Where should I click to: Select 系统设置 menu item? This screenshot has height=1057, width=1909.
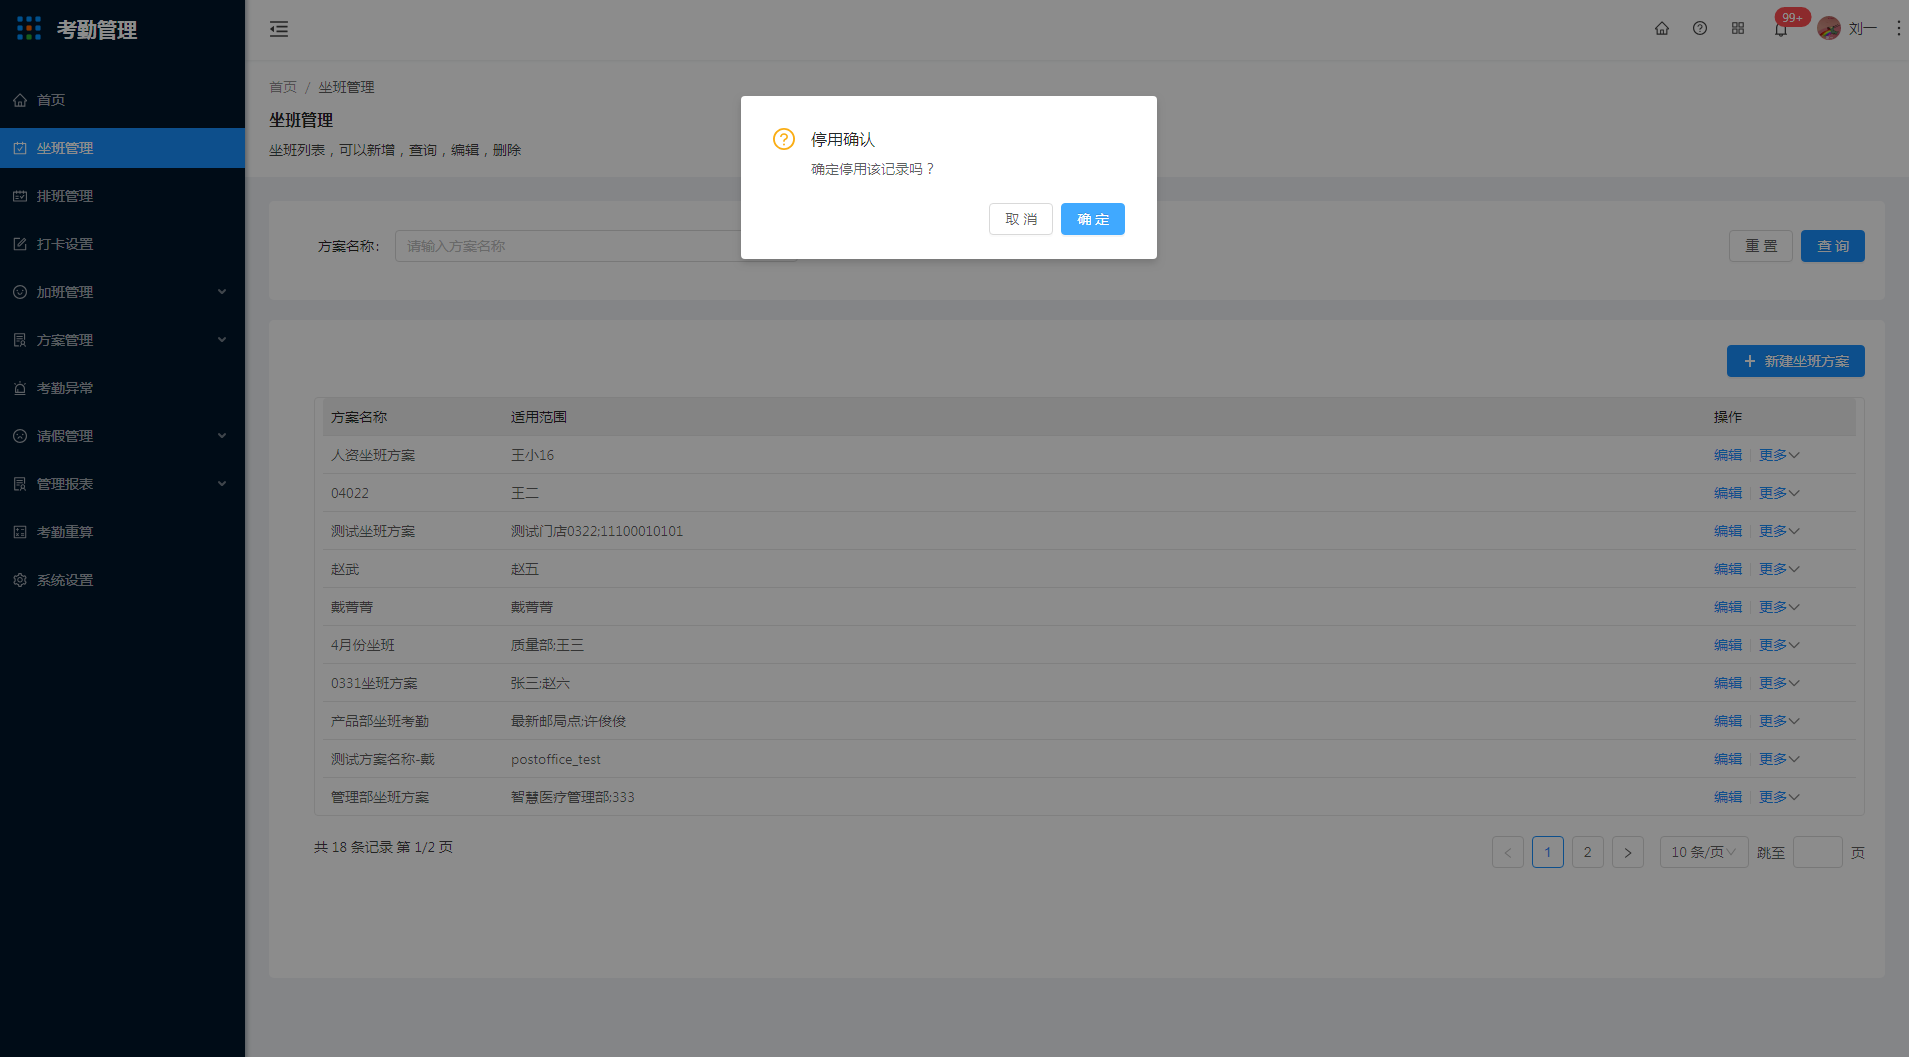click(x=122, y=580)
